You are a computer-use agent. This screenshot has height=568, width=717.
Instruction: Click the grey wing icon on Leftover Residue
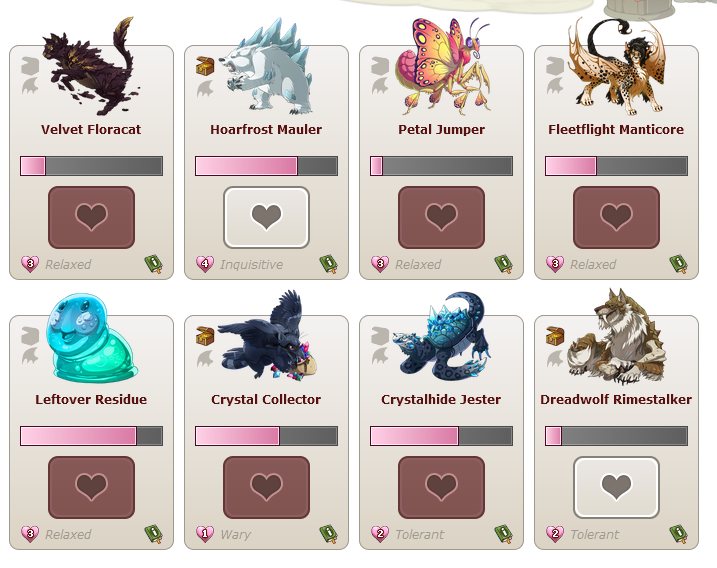coord(30,356)
